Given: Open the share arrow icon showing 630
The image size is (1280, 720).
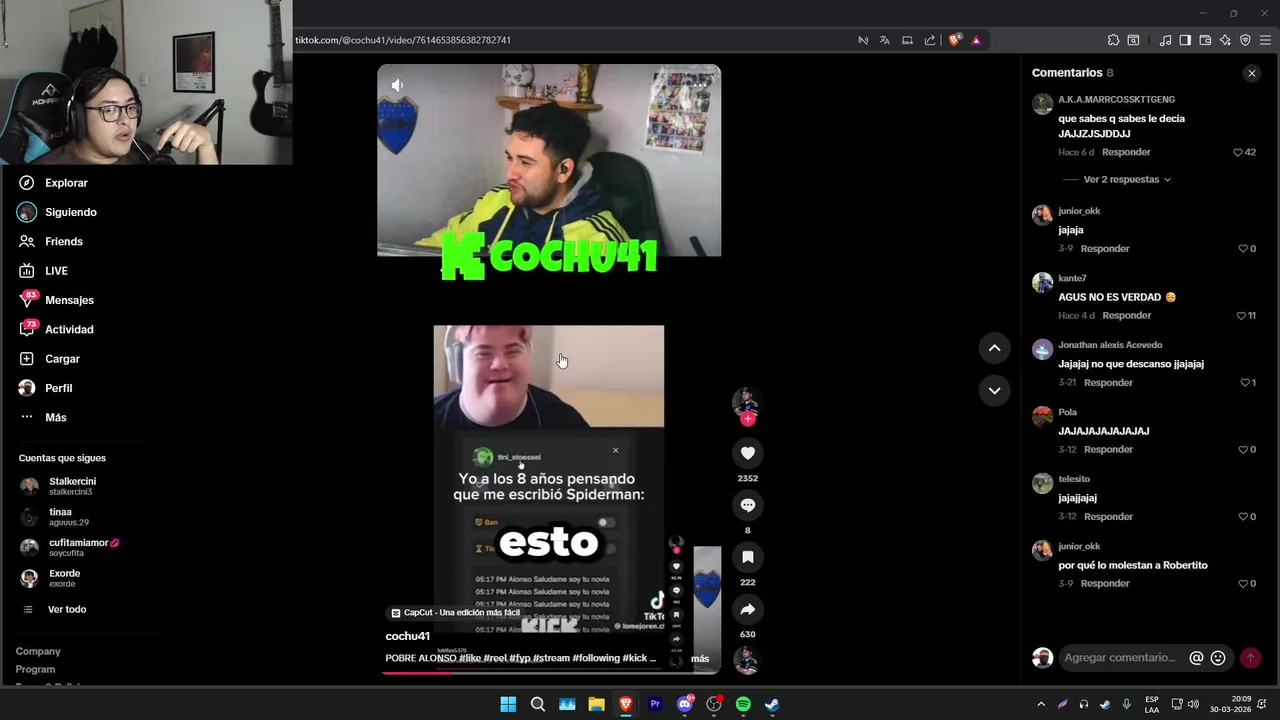Looking at the screenshot, I should pos(747,609).
